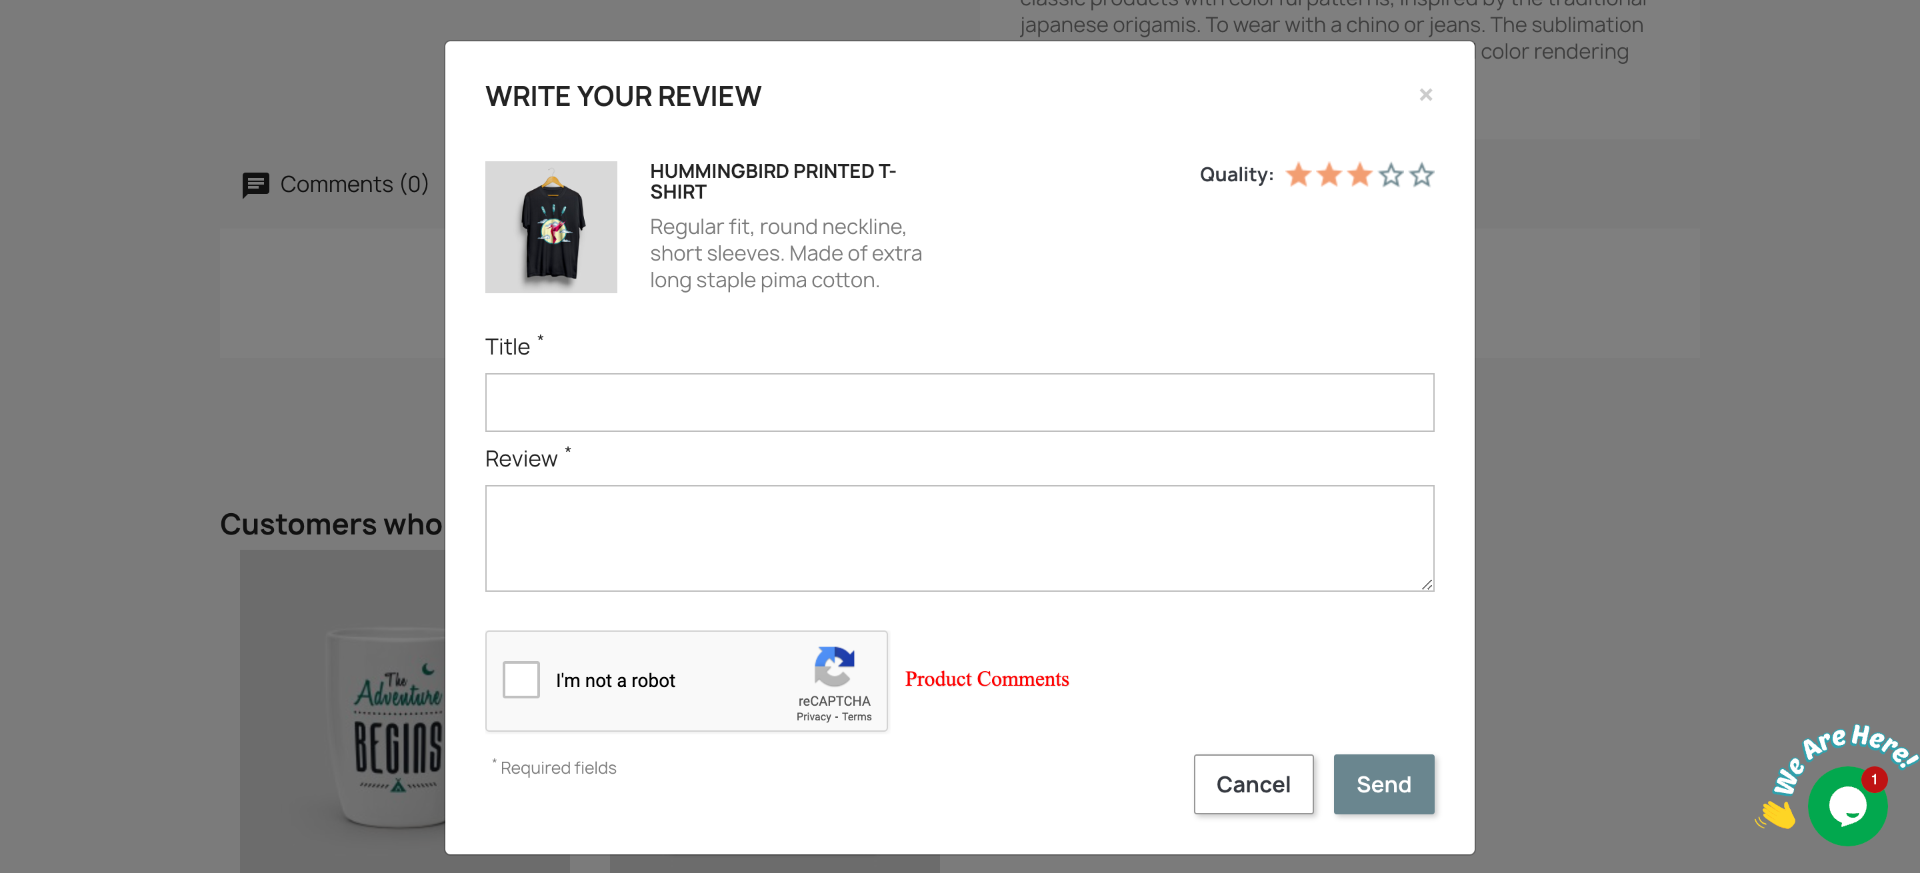Click the Hummingbird t-shirt thumbnail
1920x873 pixels.
(x=551, y=227)
